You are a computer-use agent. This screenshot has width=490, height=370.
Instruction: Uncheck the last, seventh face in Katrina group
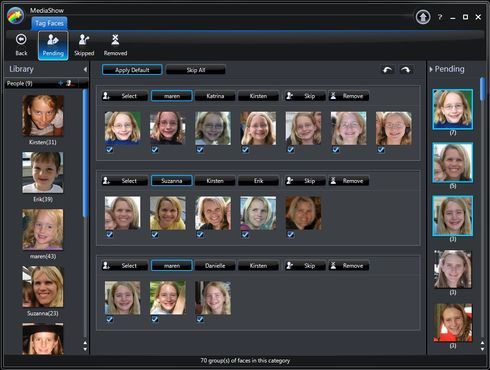[381, 150]
